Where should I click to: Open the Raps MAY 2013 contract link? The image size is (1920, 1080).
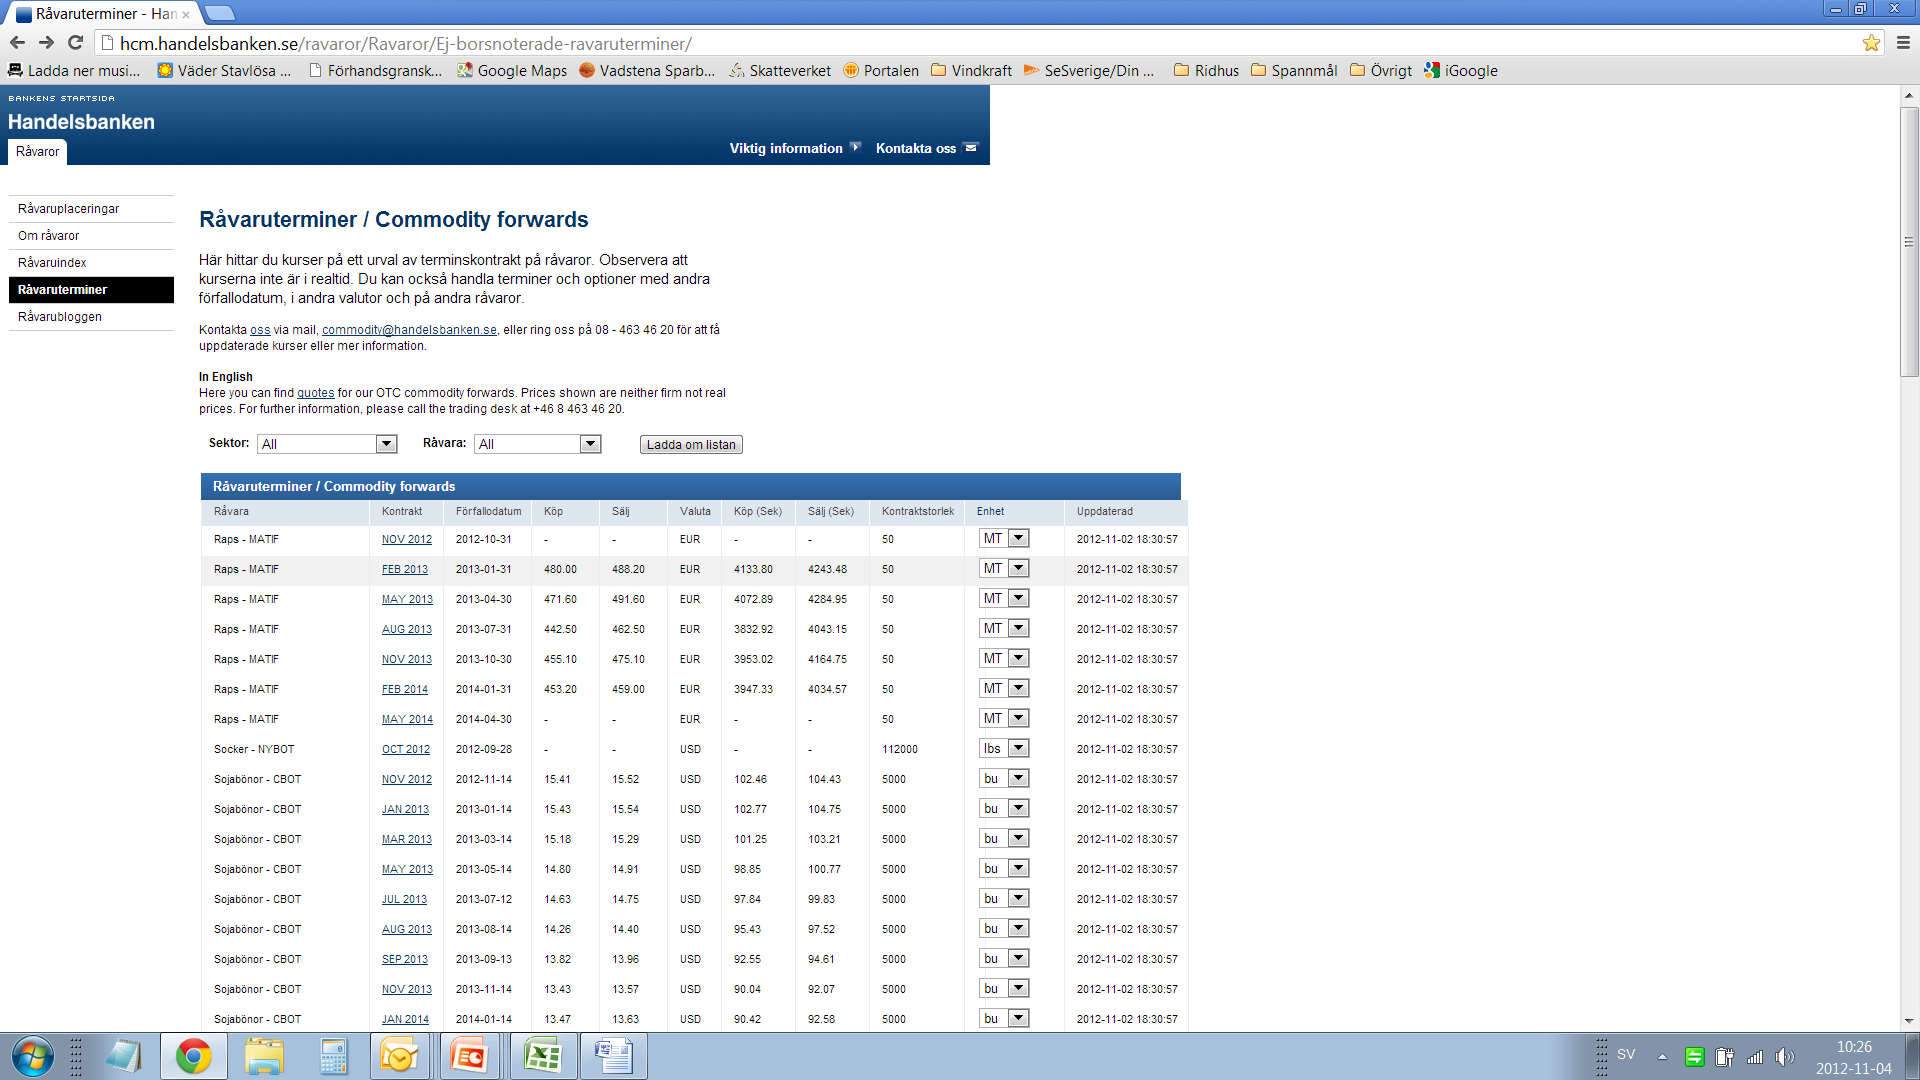pos(407,600)
